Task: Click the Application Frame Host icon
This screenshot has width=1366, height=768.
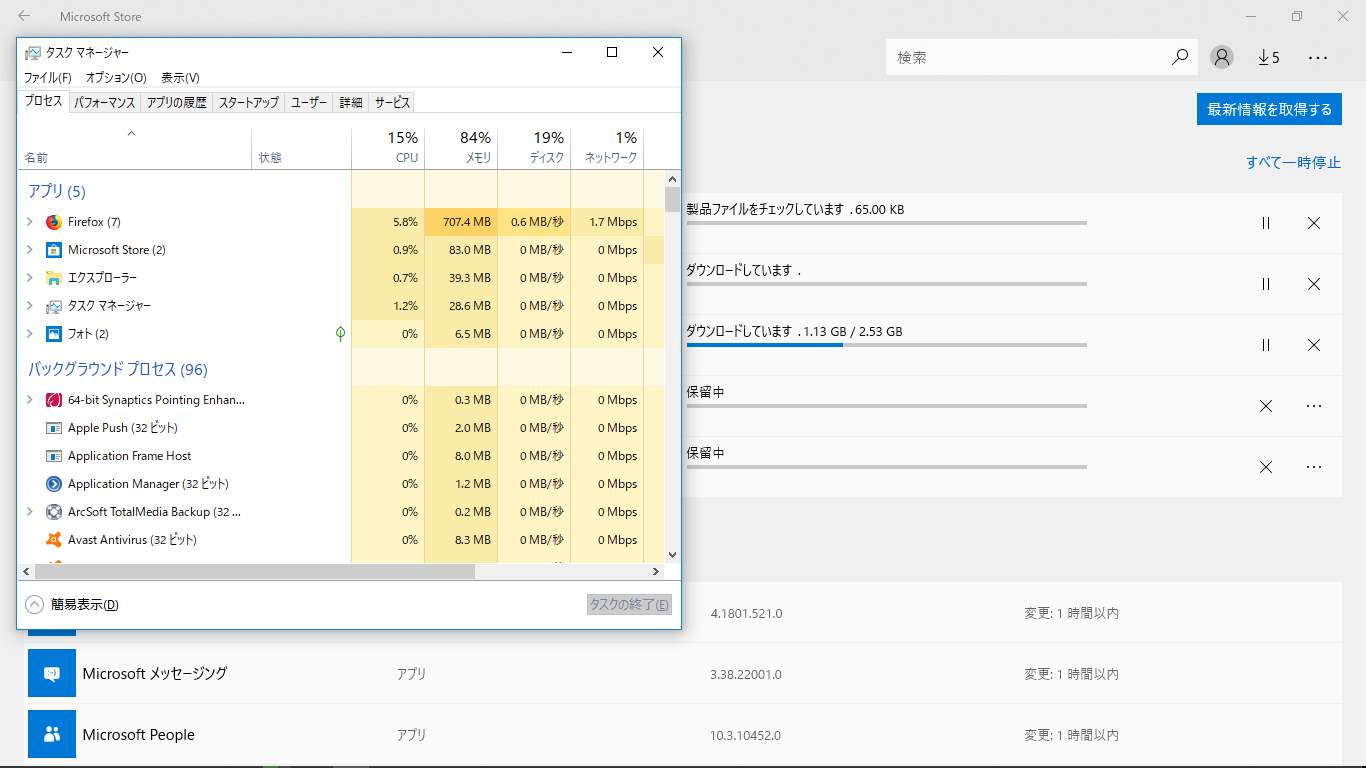Action: [54, 456]
